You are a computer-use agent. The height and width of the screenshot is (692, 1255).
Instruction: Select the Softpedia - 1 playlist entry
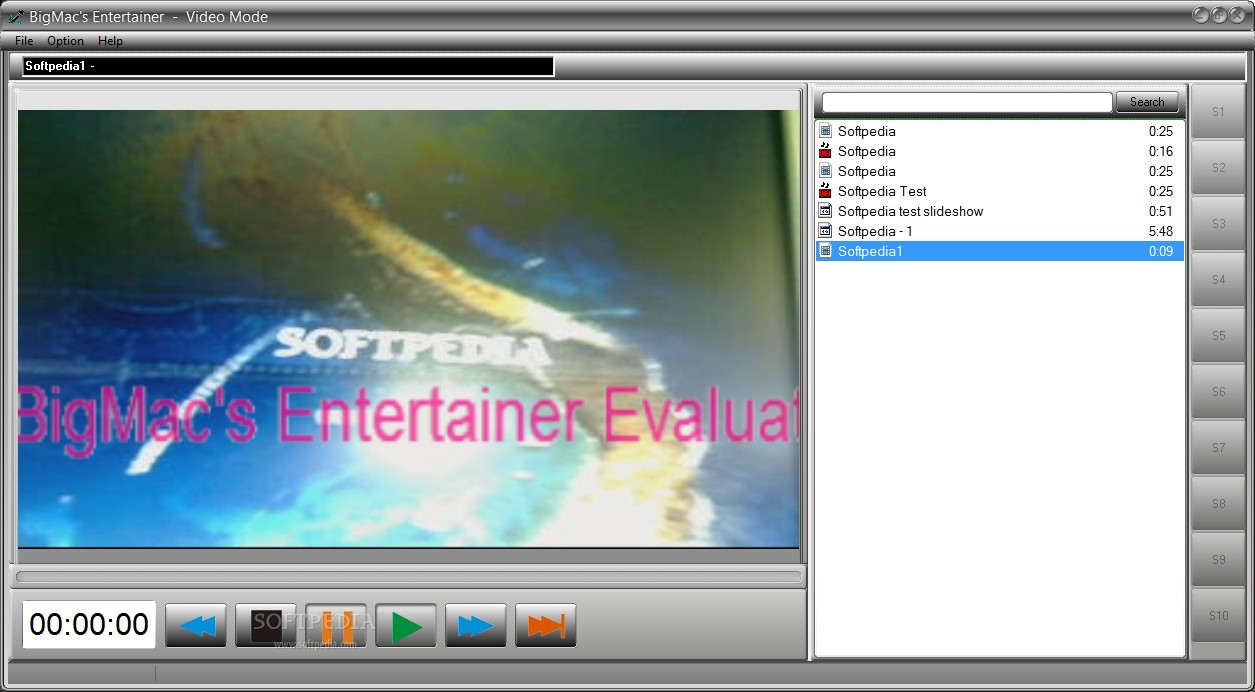coord(1000,231)
